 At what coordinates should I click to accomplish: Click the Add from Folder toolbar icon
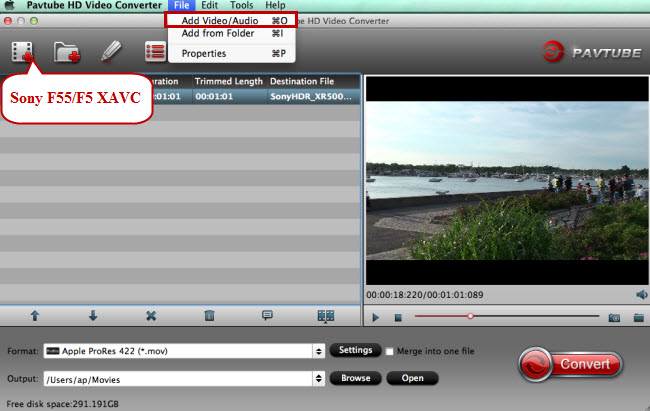(66, 52)
